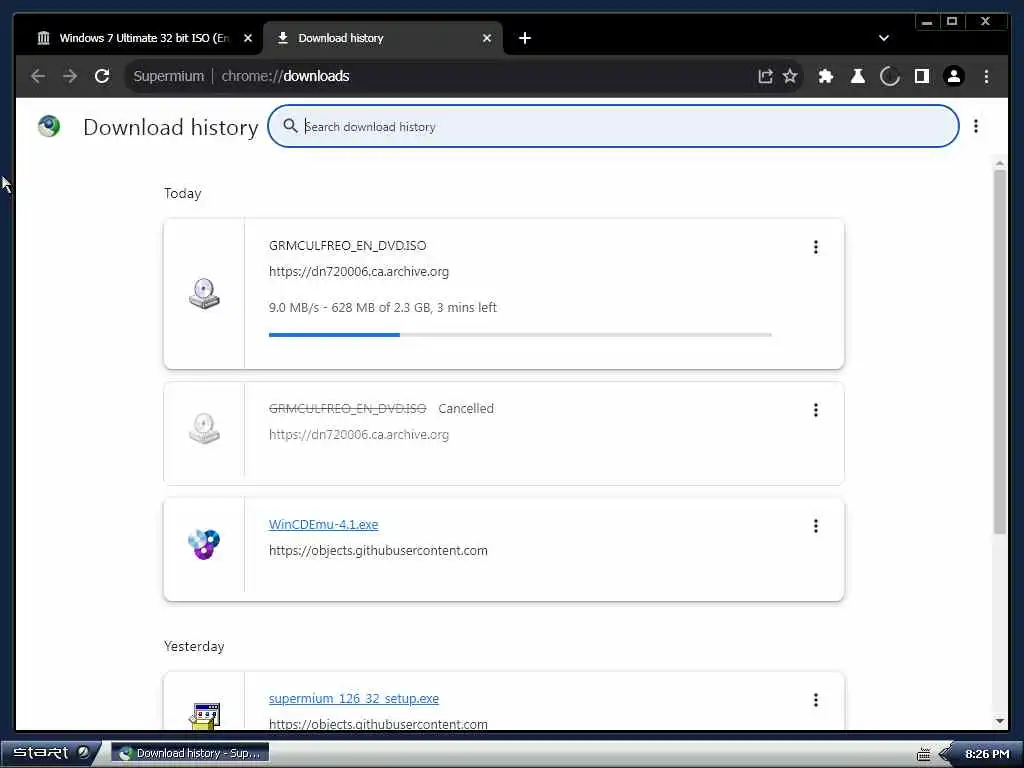1024x768 pixels.
Task: Click the keyboard icon in system tray
Action: pos(923,754)
